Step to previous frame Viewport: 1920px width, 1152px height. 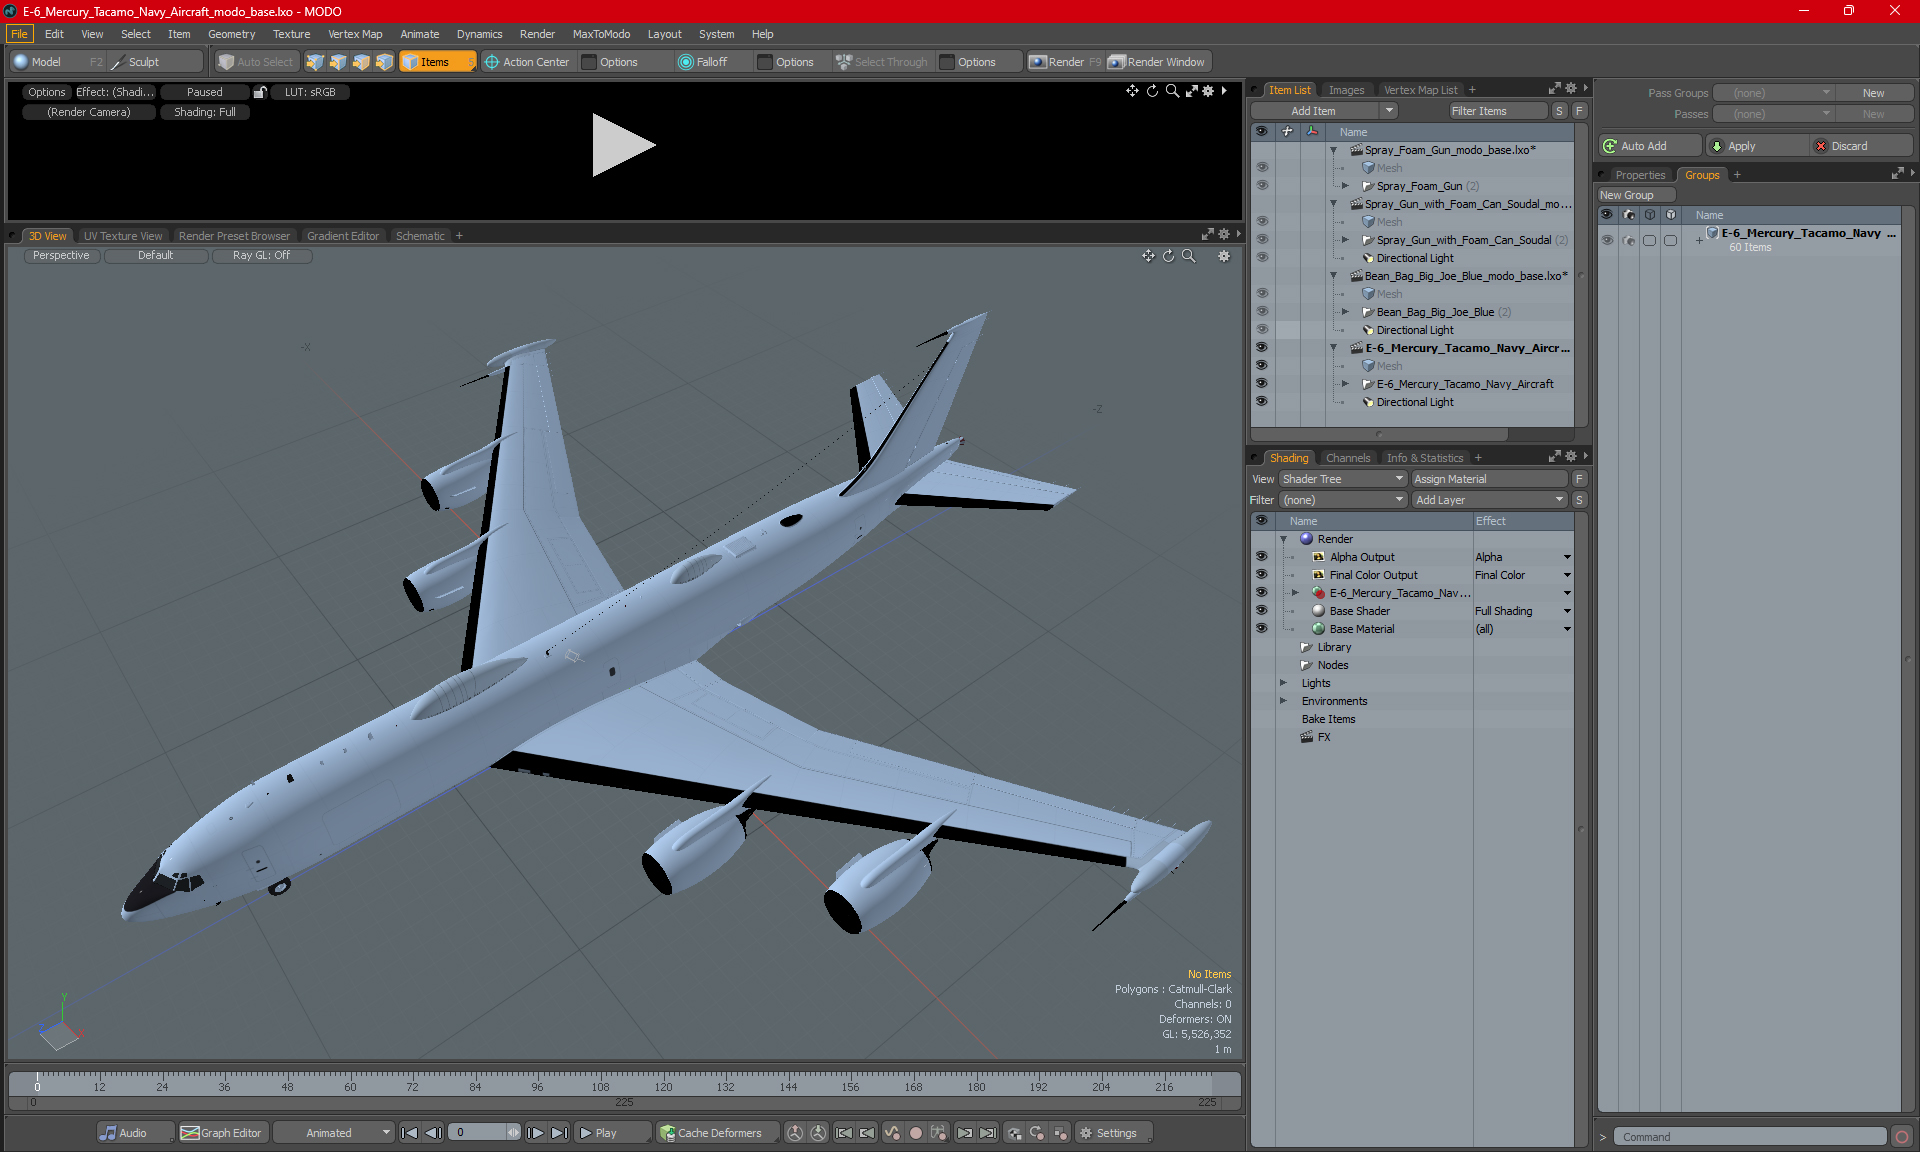(x=433, y=1133)
